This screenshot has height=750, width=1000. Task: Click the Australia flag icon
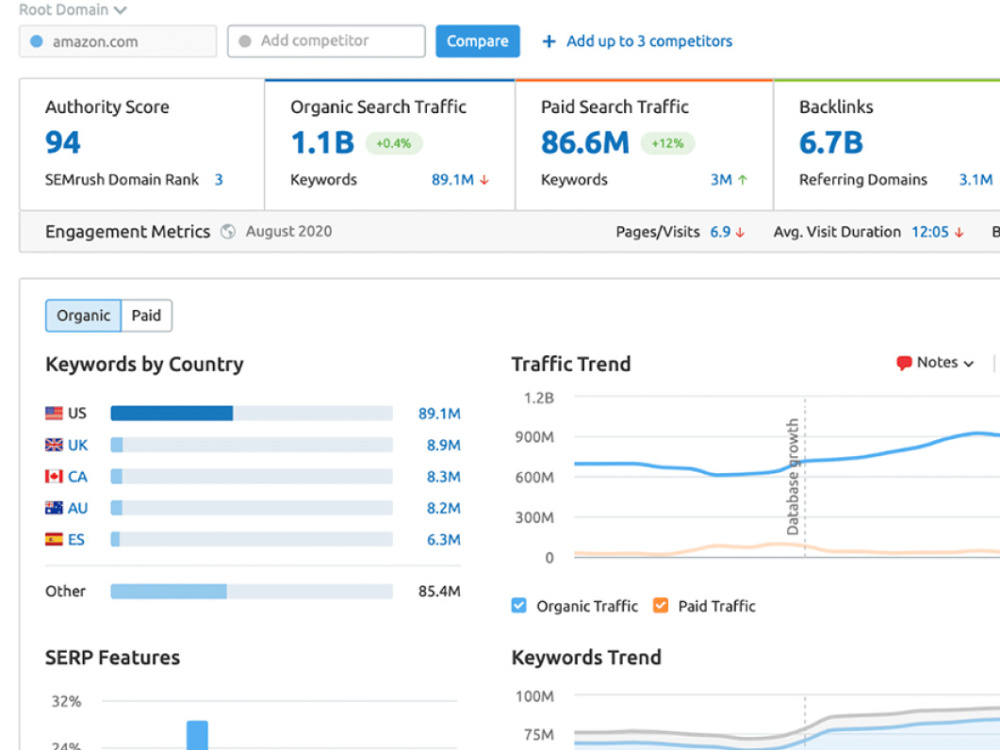[54, 508]
